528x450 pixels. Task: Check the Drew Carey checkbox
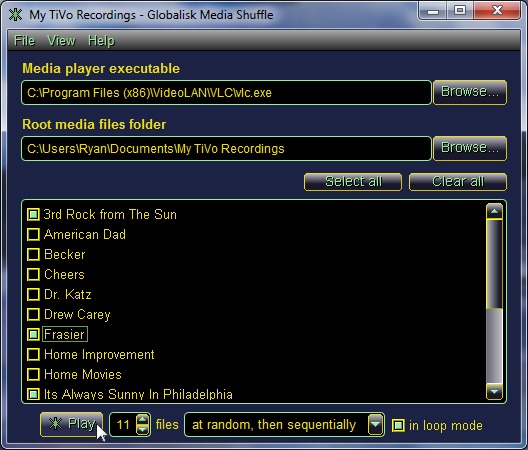pos(33,315)
